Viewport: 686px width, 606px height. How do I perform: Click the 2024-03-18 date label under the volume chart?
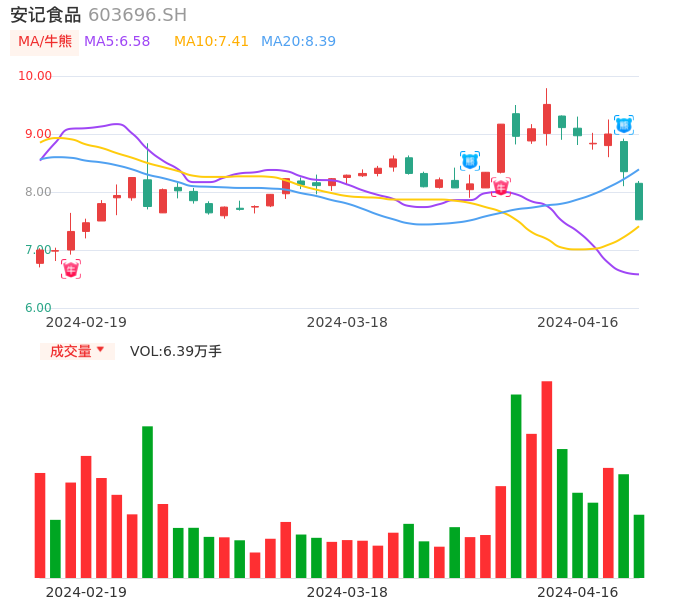(347, 592)
